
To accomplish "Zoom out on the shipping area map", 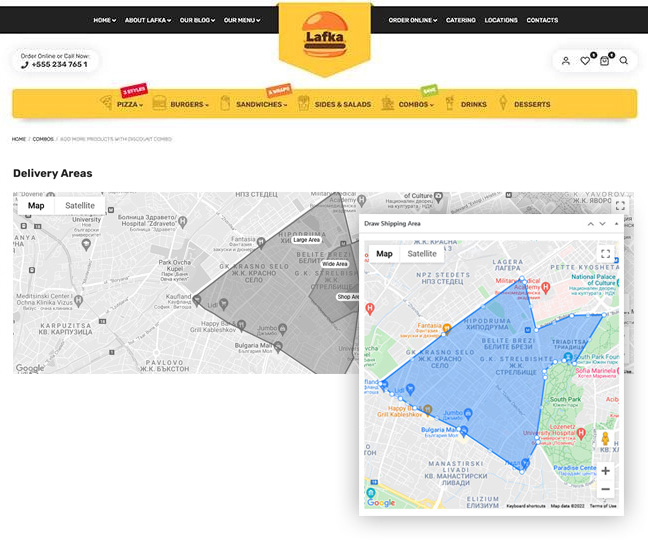I will 605,489.
